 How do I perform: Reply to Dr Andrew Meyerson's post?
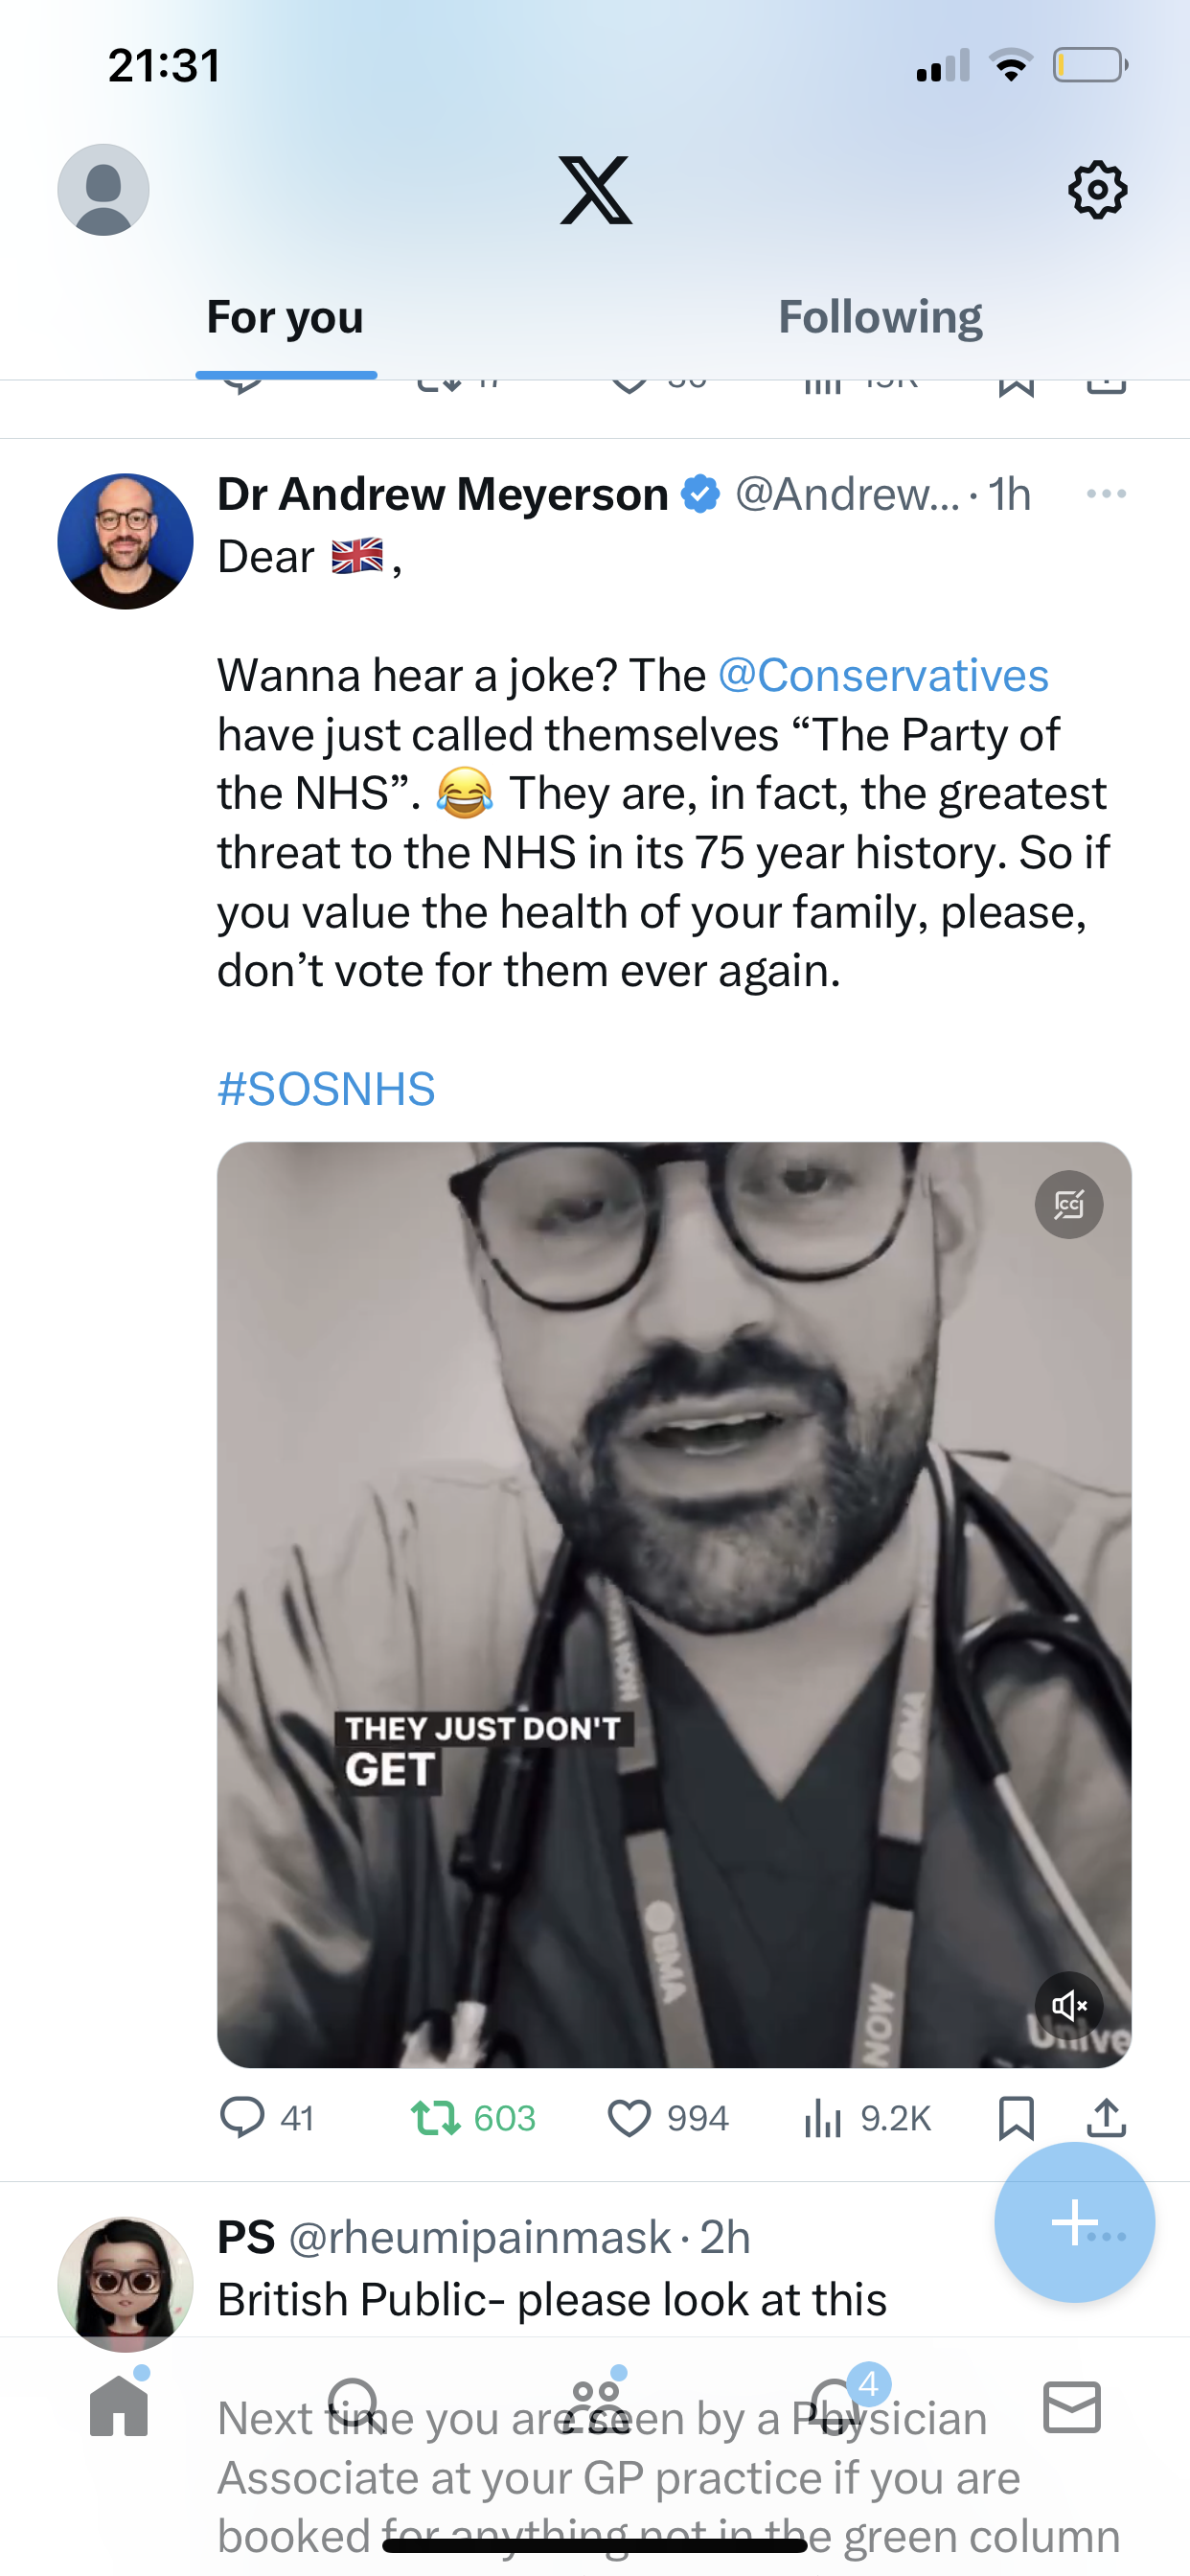coord(266,2117)
